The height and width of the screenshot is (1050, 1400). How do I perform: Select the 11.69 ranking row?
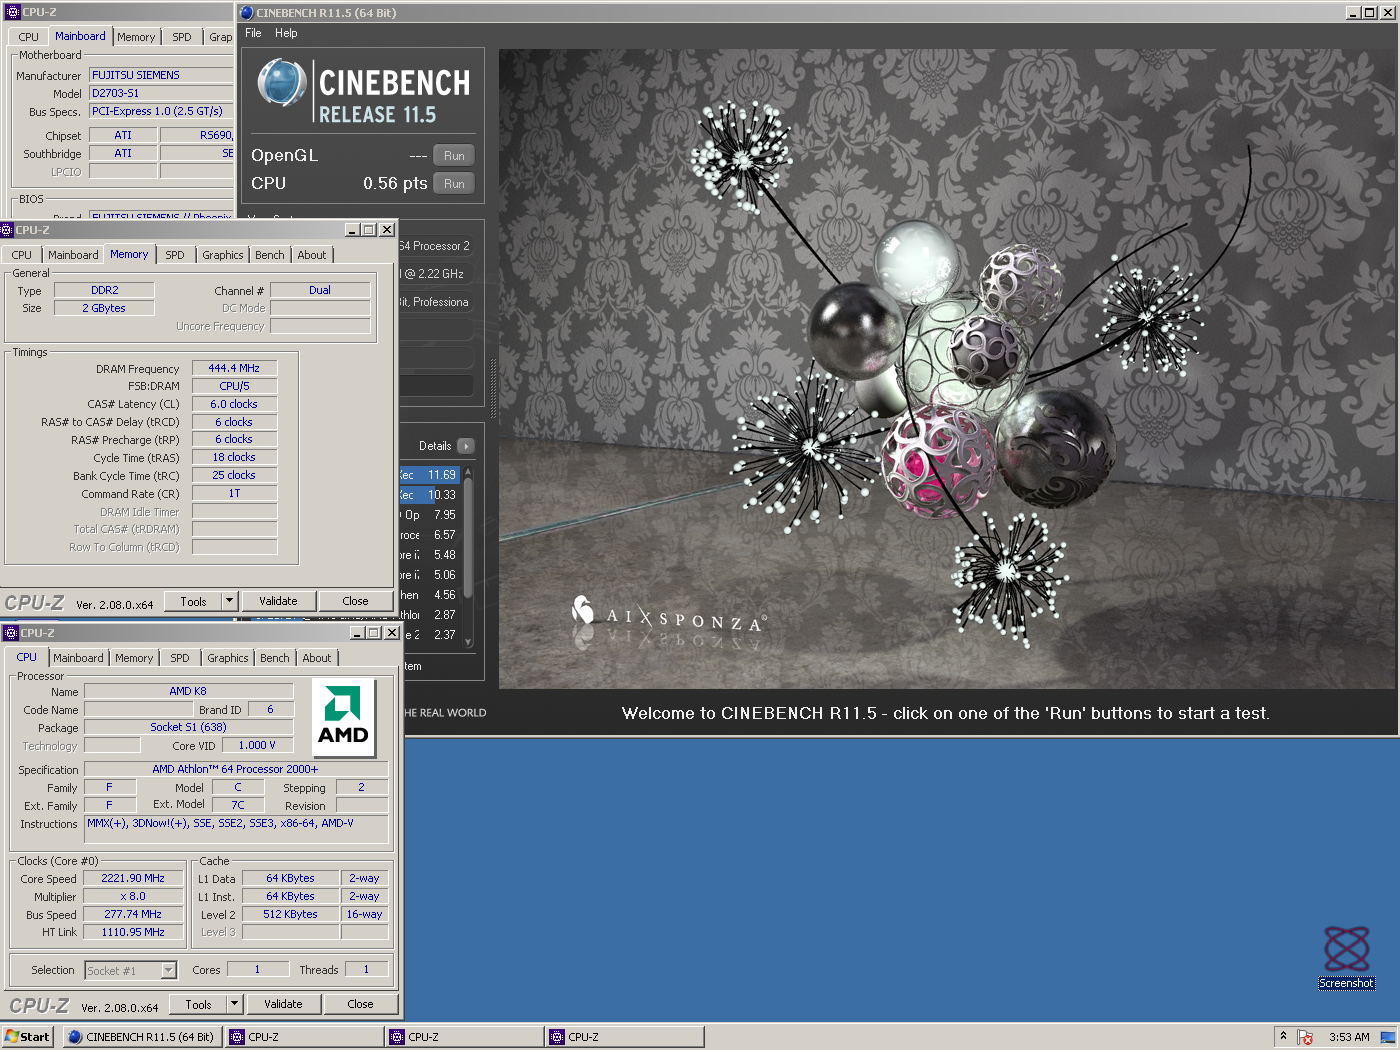(x=430, y=475)
